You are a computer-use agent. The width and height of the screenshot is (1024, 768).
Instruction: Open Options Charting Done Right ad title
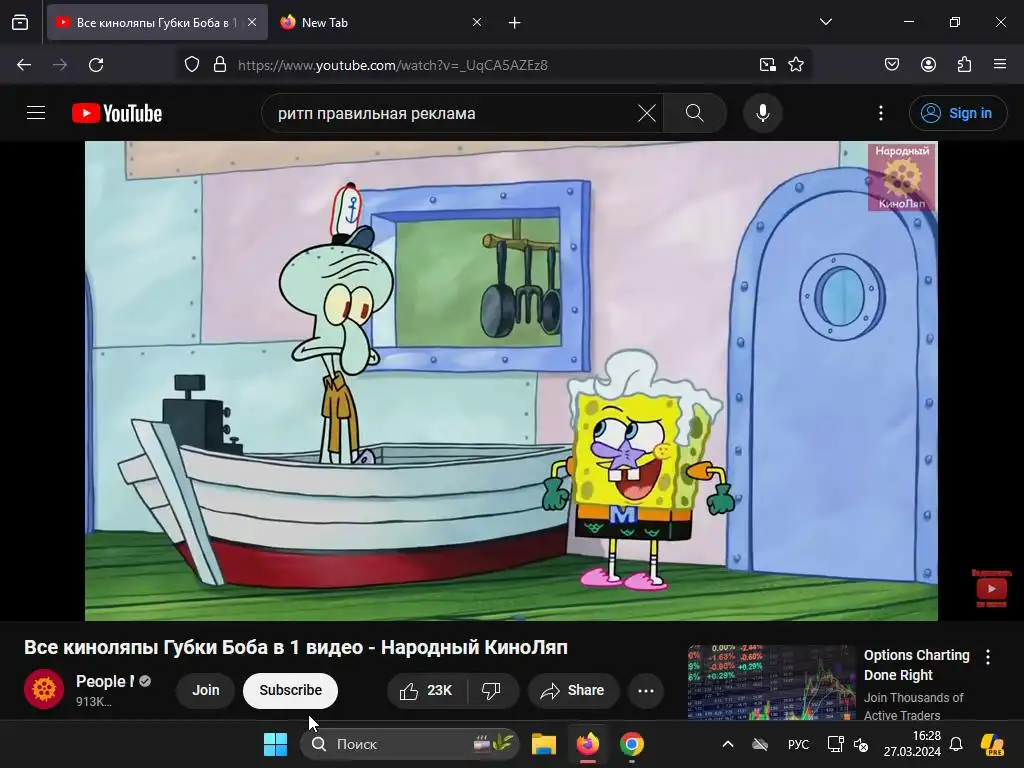(917, 665)
